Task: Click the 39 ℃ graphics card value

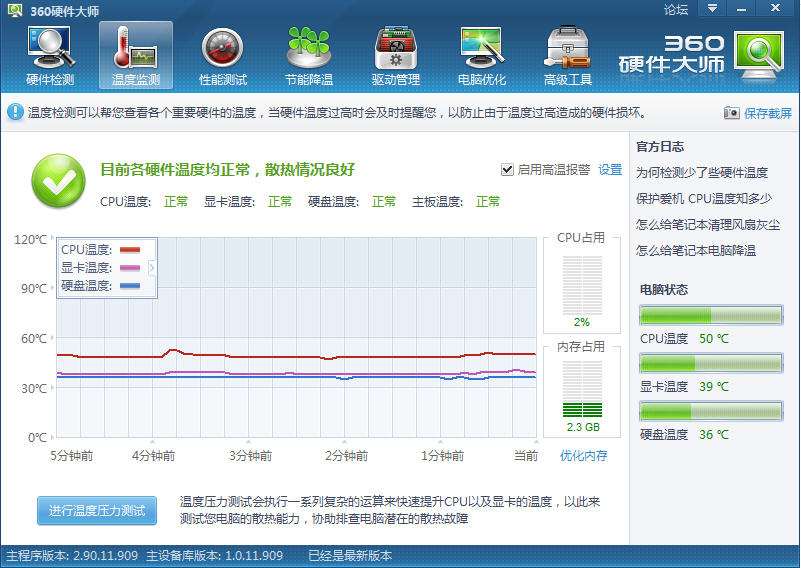Action: (714, 387)
